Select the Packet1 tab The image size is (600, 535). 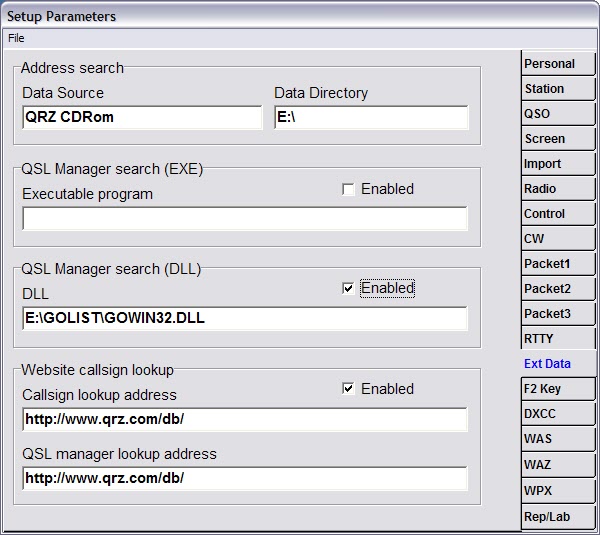click(x=558, y=263)
